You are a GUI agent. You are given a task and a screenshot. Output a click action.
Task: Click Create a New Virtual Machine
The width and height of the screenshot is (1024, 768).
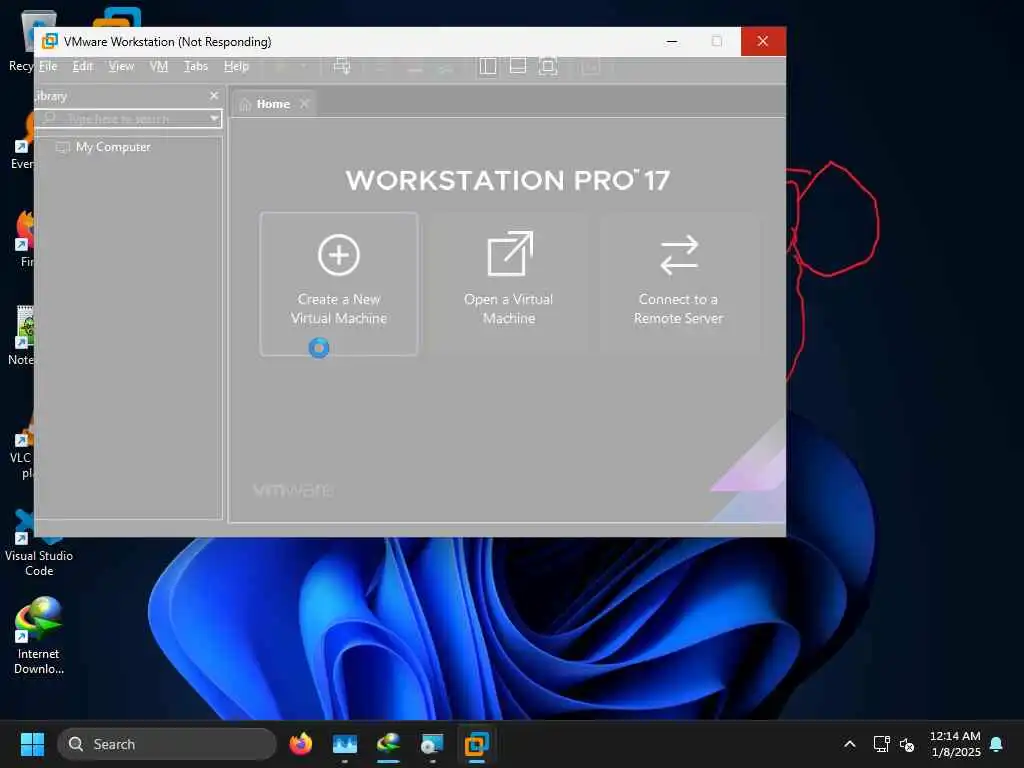(x=338, y=283)
